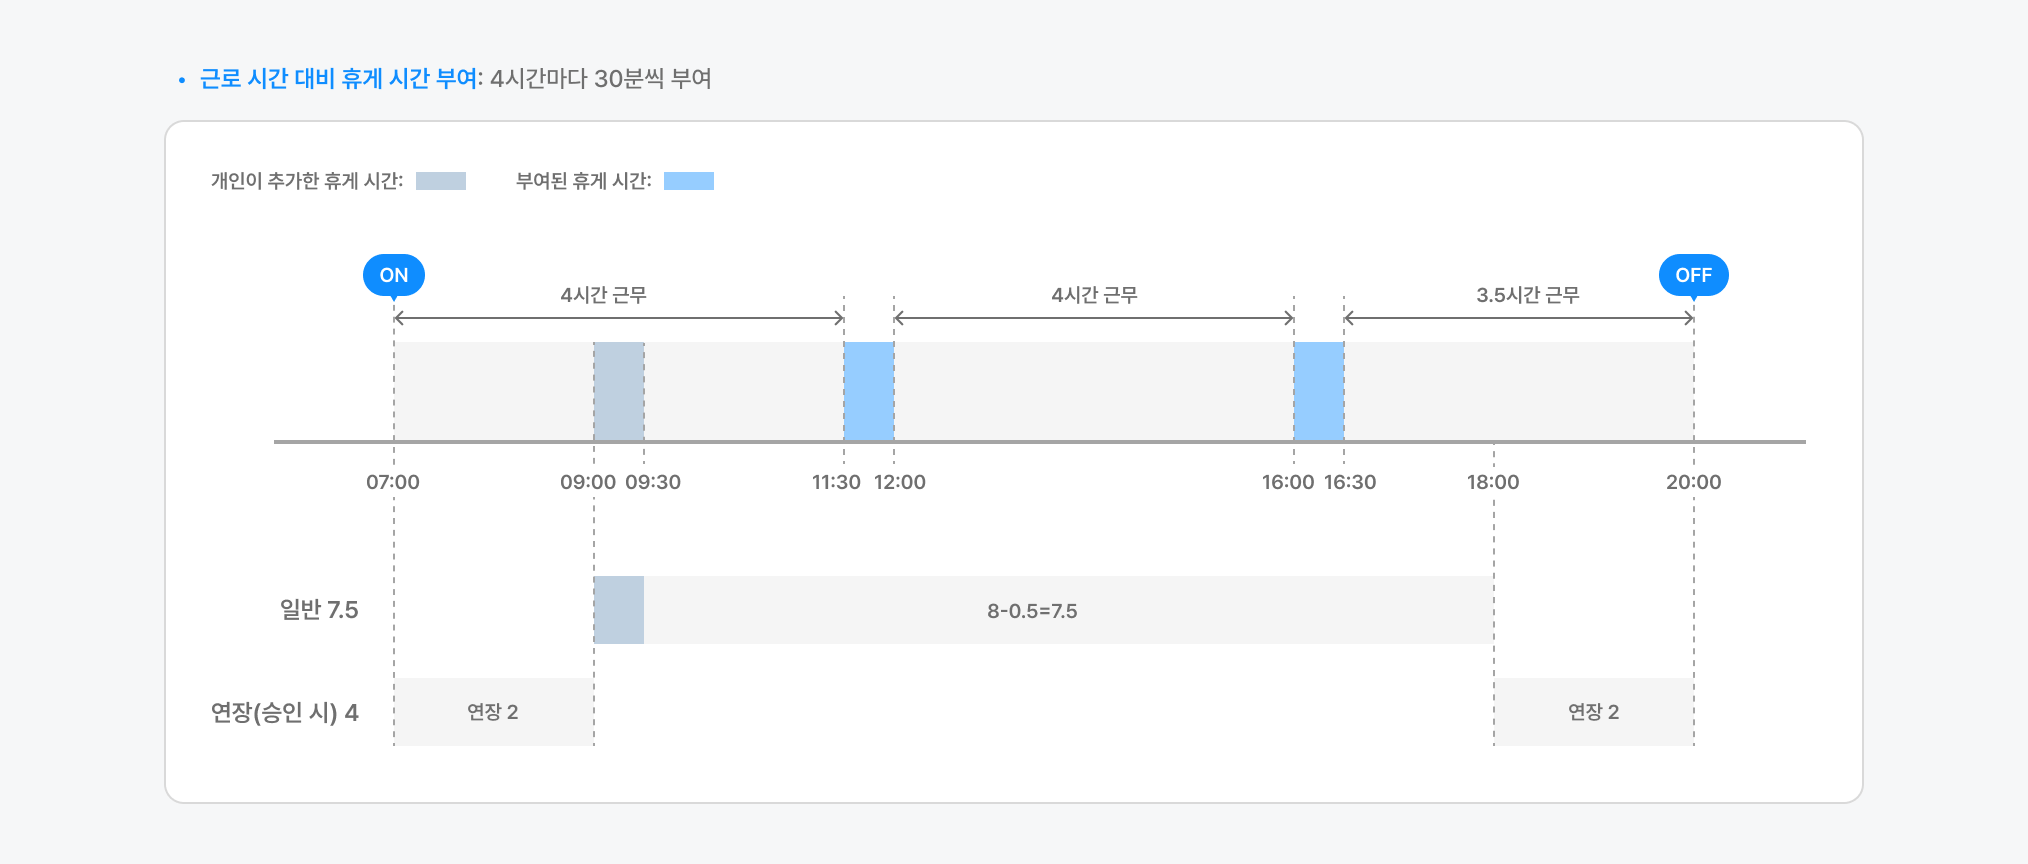Select the 20:00 time label
The height and width of the screenshot is (864, 2028).
click(1693, 482)
